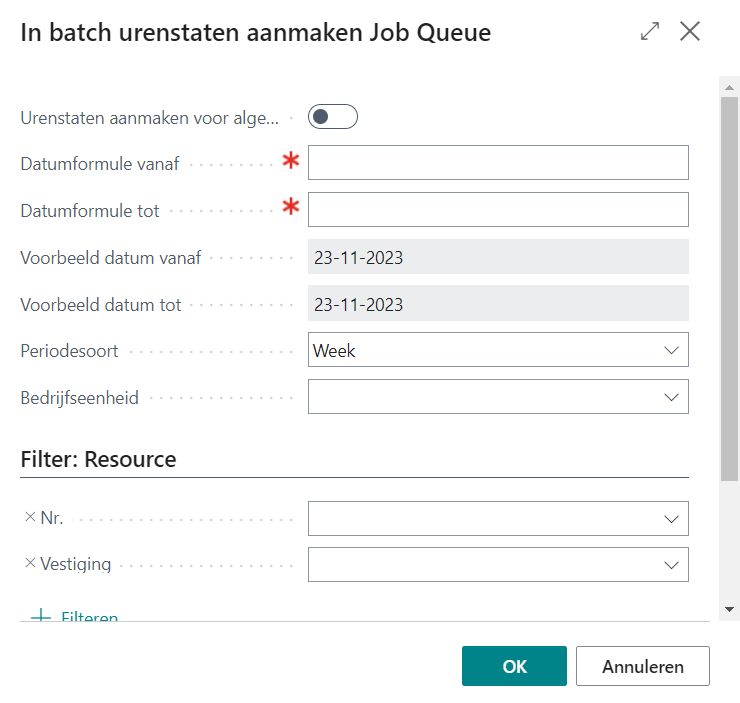Expand the Bedrijfseenheid dropdown arrow
The height and width of the screenshot is (703, 740).
[x=671, y=397]
